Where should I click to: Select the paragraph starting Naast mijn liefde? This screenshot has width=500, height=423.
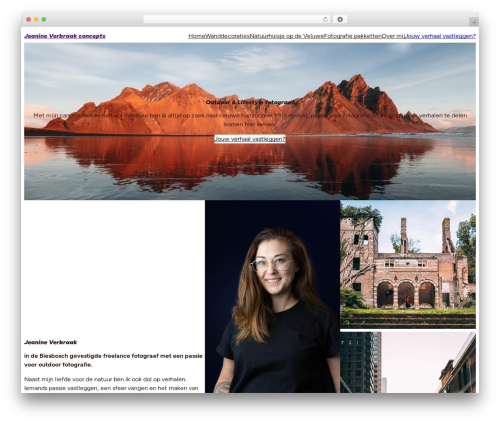point(111,384)
